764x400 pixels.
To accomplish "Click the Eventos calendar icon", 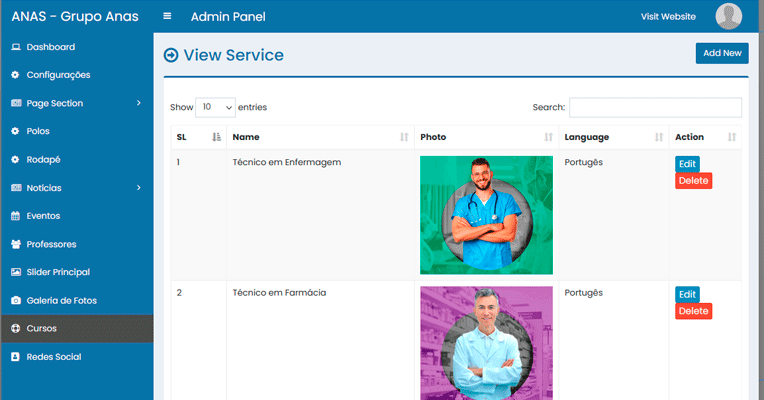I will coord(15,216).
